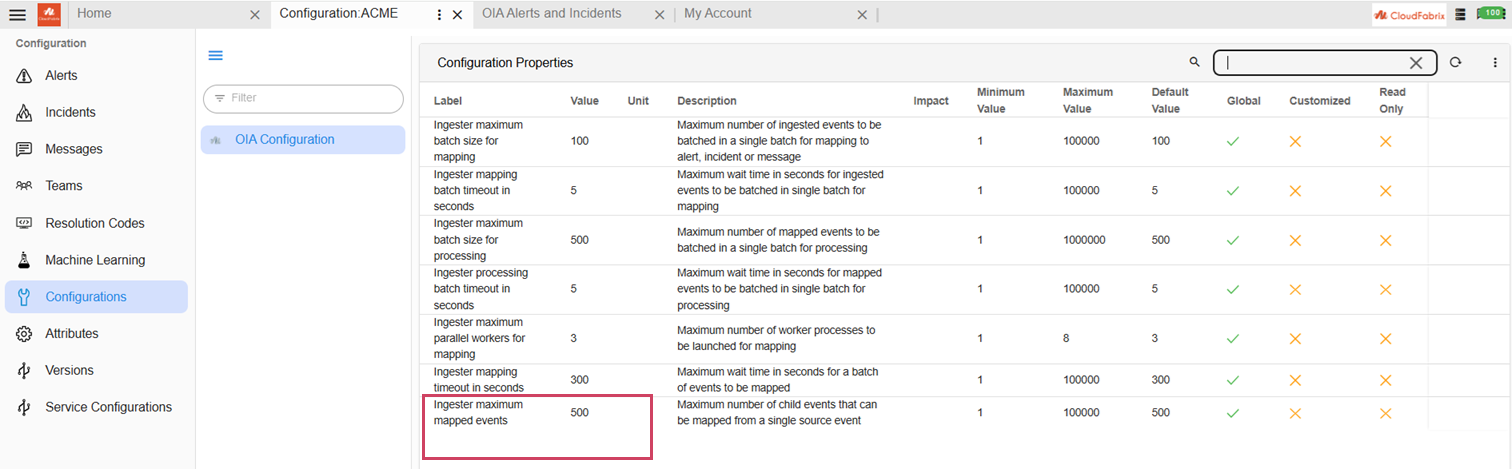Clear the search box with X
The width and height of the screenshot is (1512, 469).
(1416, 63)
